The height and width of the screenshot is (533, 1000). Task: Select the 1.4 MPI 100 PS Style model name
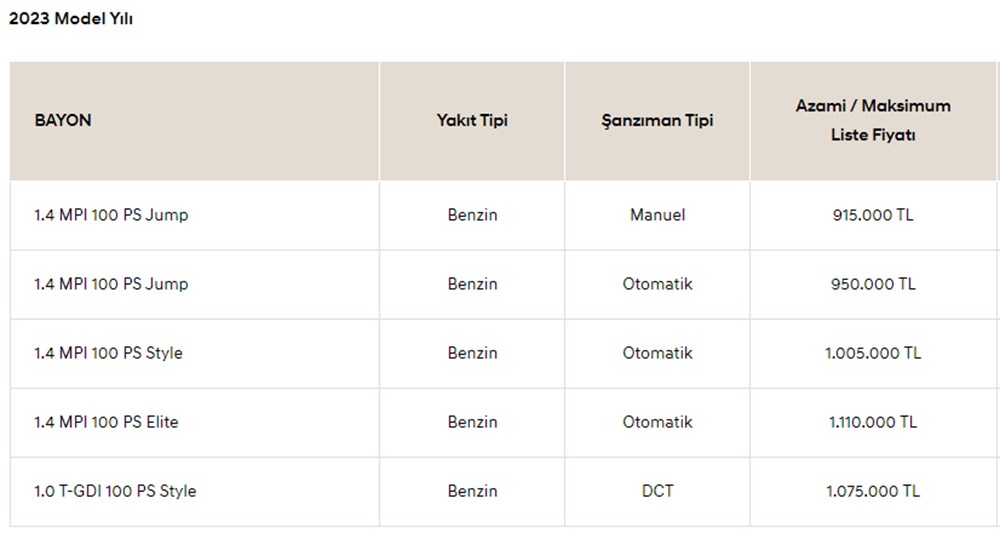108,353
